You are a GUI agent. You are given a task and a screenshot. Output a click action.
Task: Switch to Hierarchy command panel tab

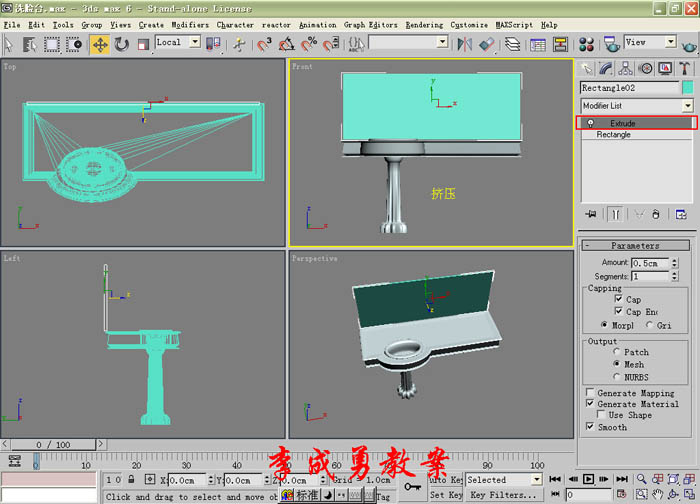pyautogui.click(x=625, y=68)
